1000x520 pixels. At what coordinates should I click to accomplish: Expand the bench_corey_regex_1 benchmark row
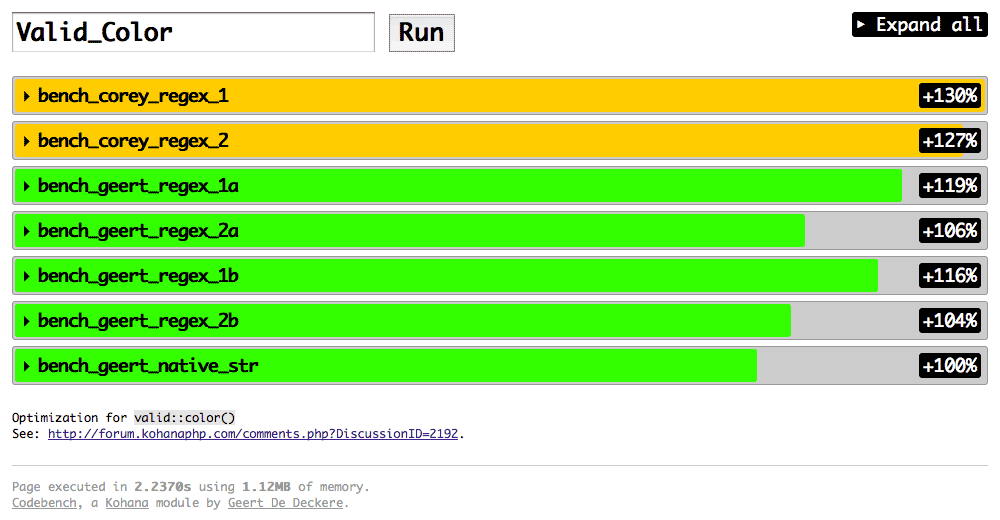point(133,96)
